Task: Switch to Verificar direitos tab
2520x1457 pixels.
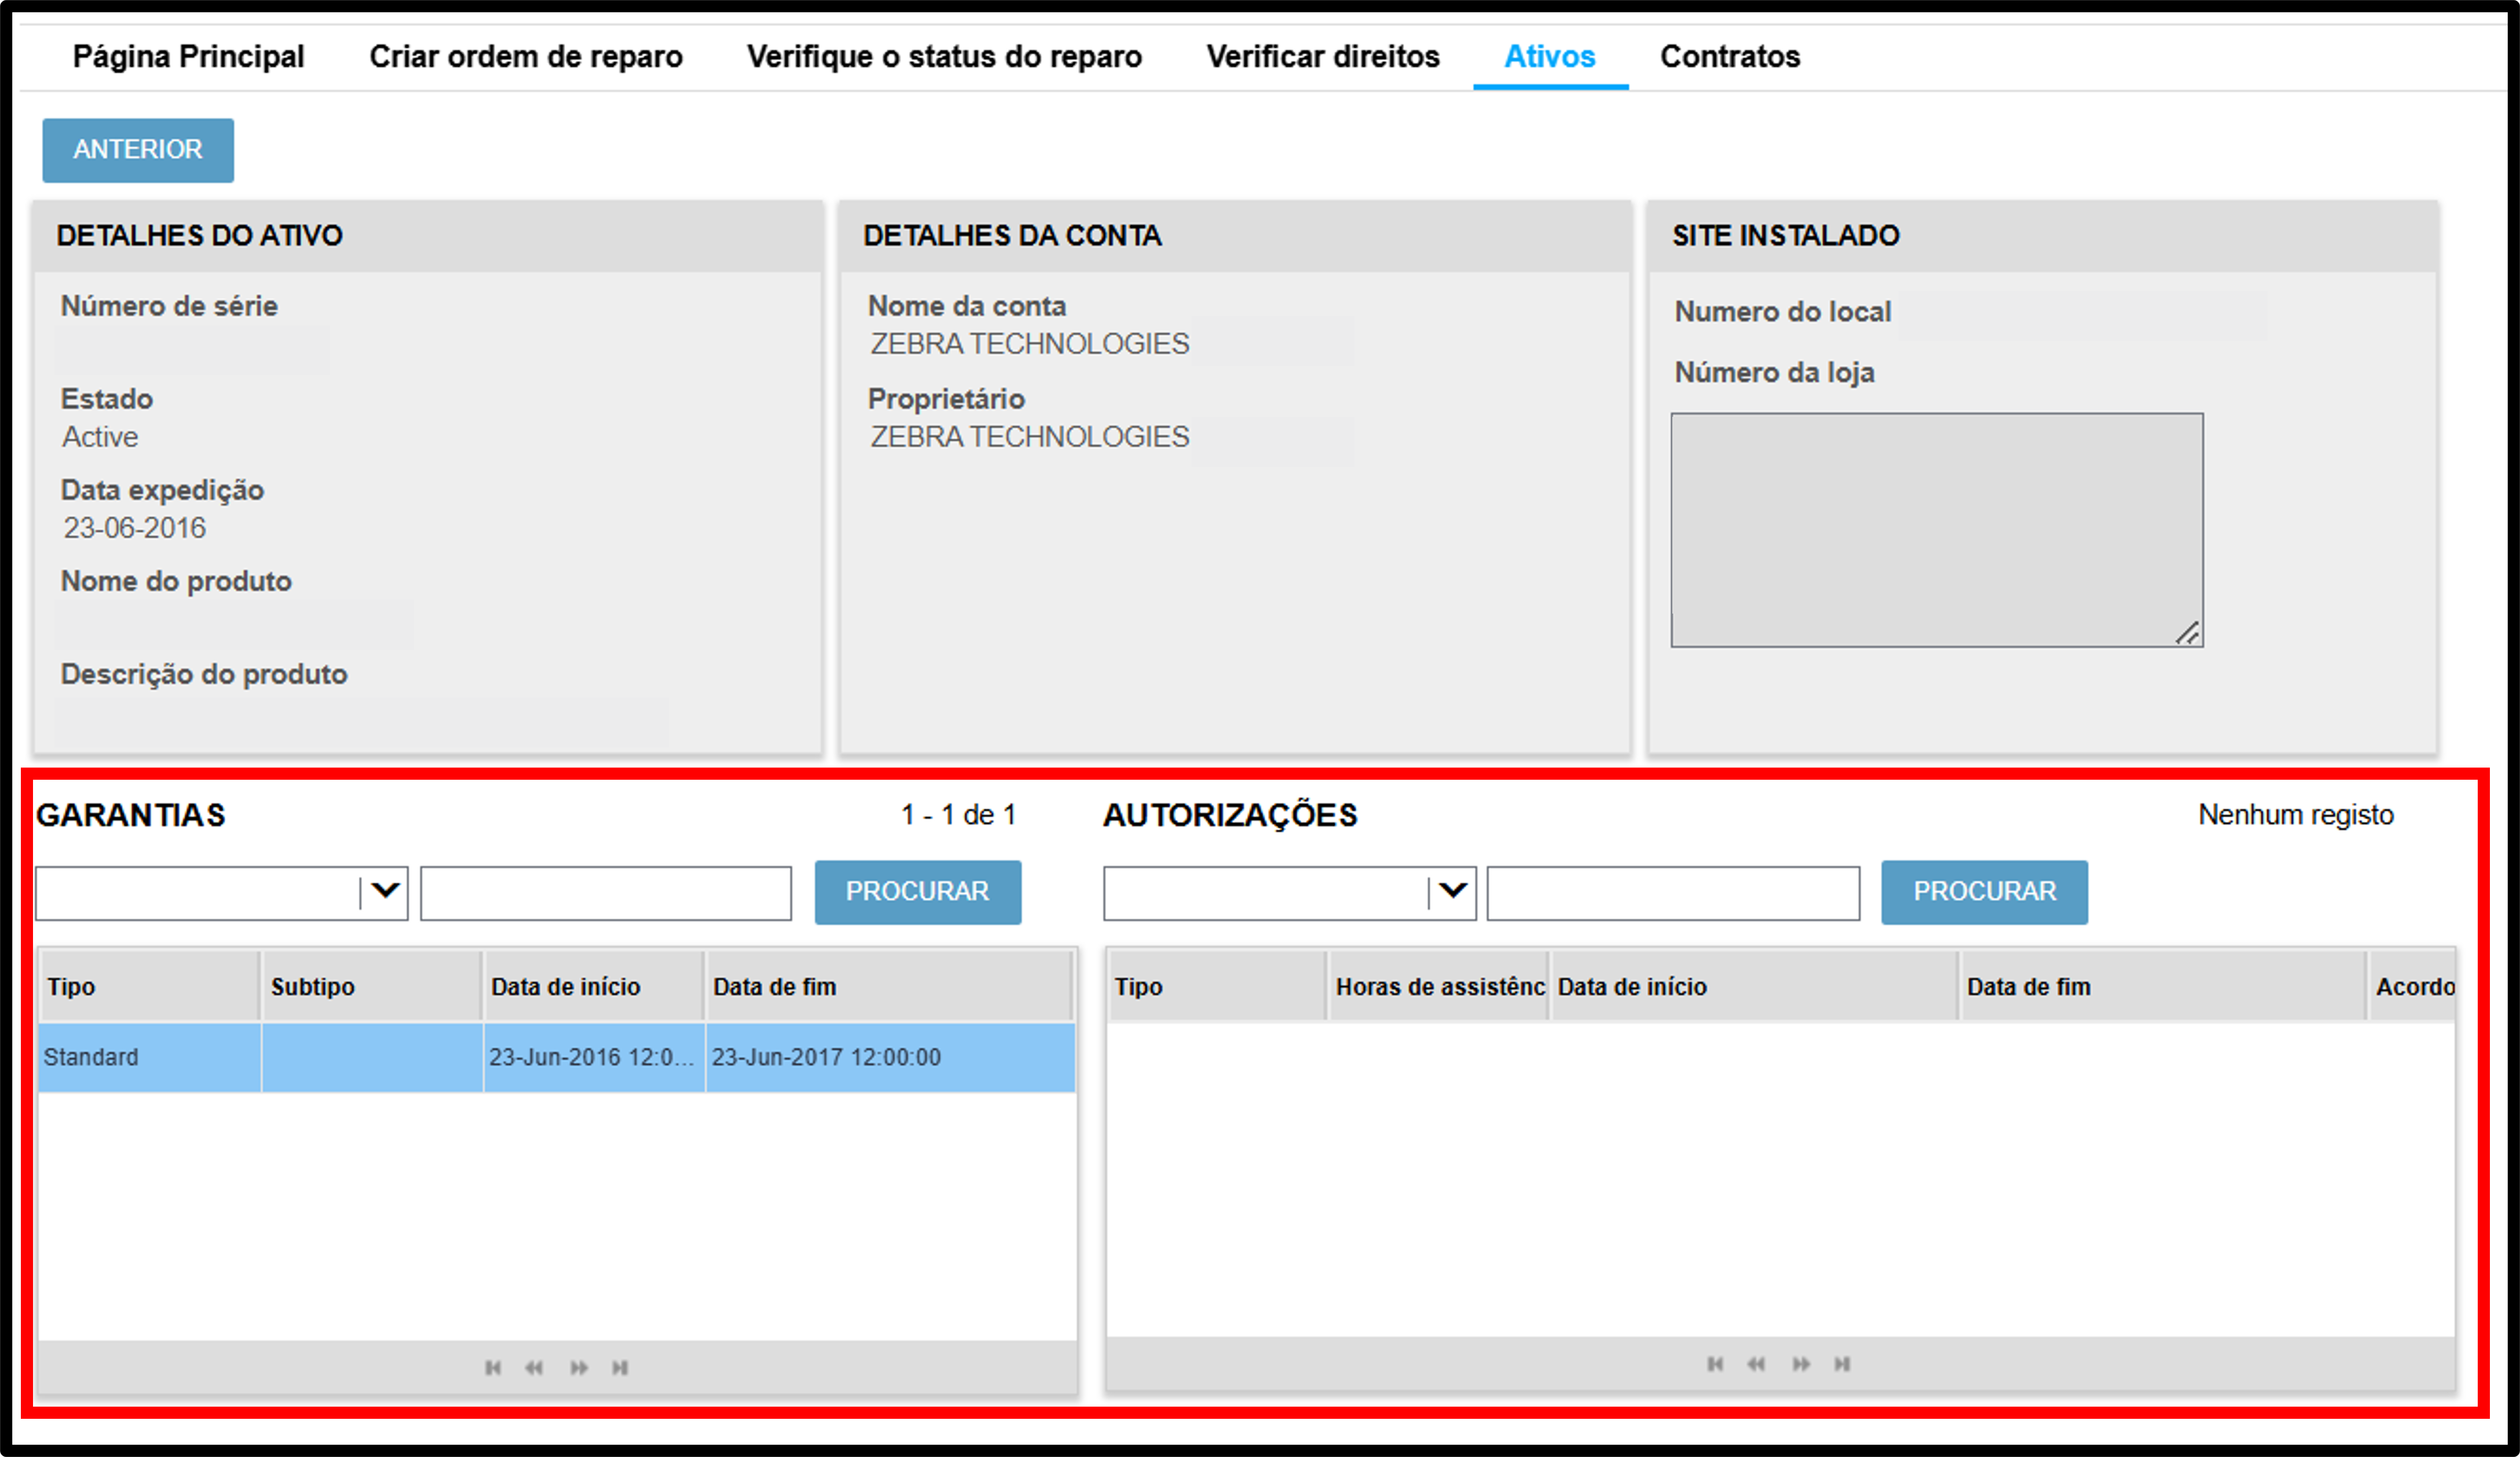Action: 1323,56
